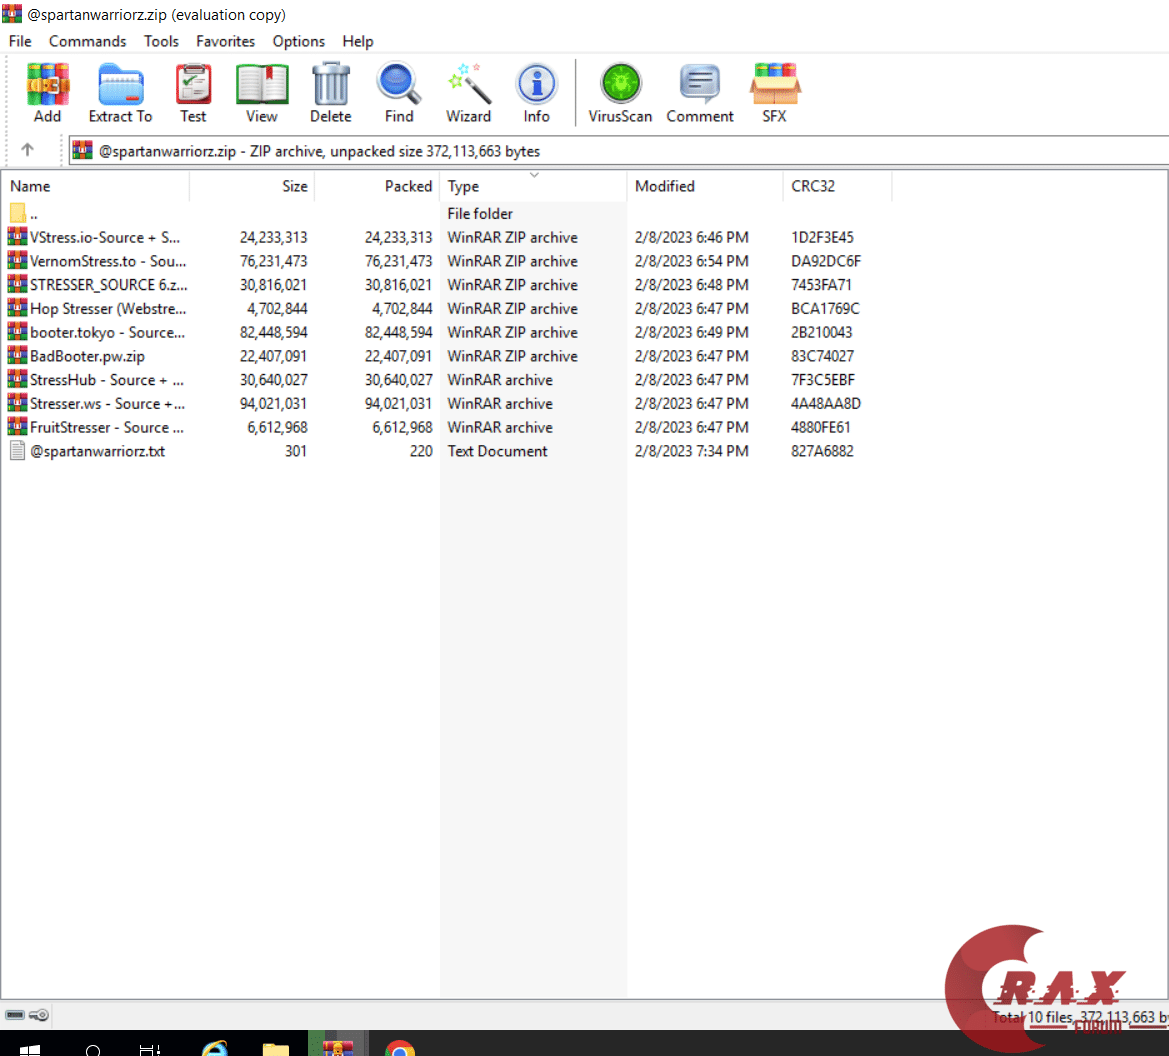Click modified time 2/8/2023 6:54 PM
Viewport: 1169px width, 1056px height.
(x=692, y=261)
